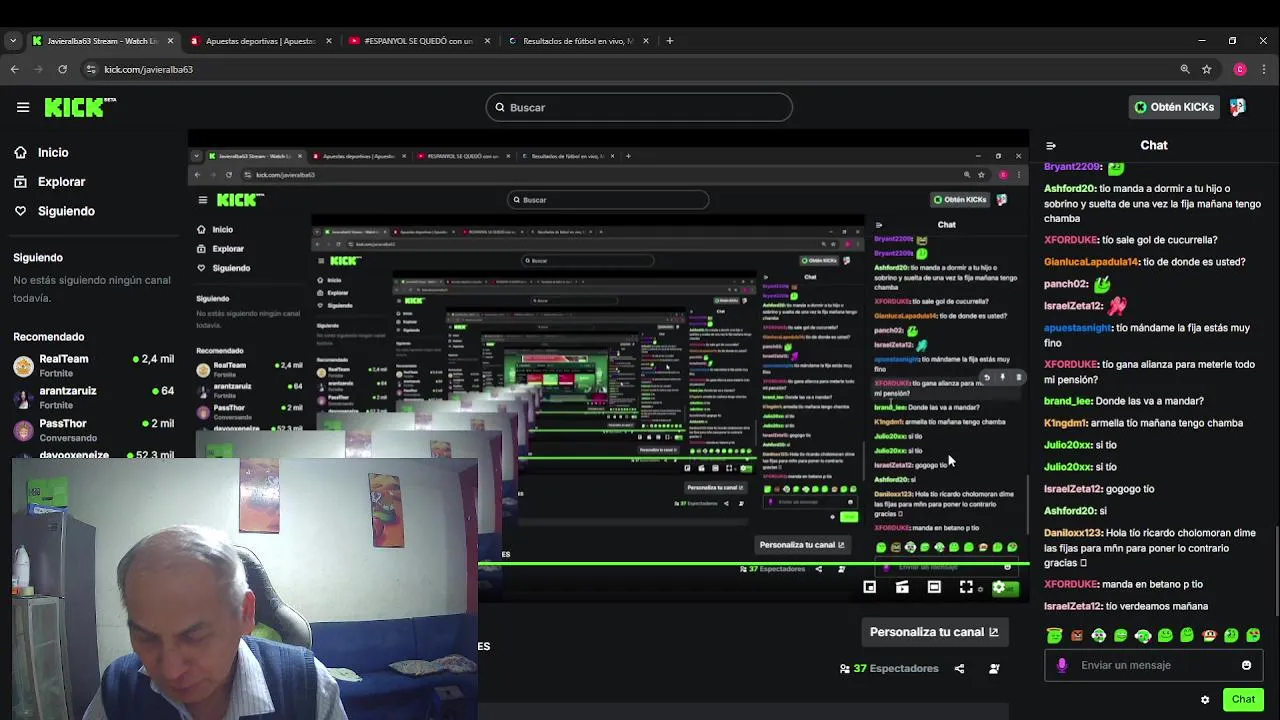The image size is (1280, 720).
Task: Click username Daniloxx123 in chat
Action: coord(1072,533)
